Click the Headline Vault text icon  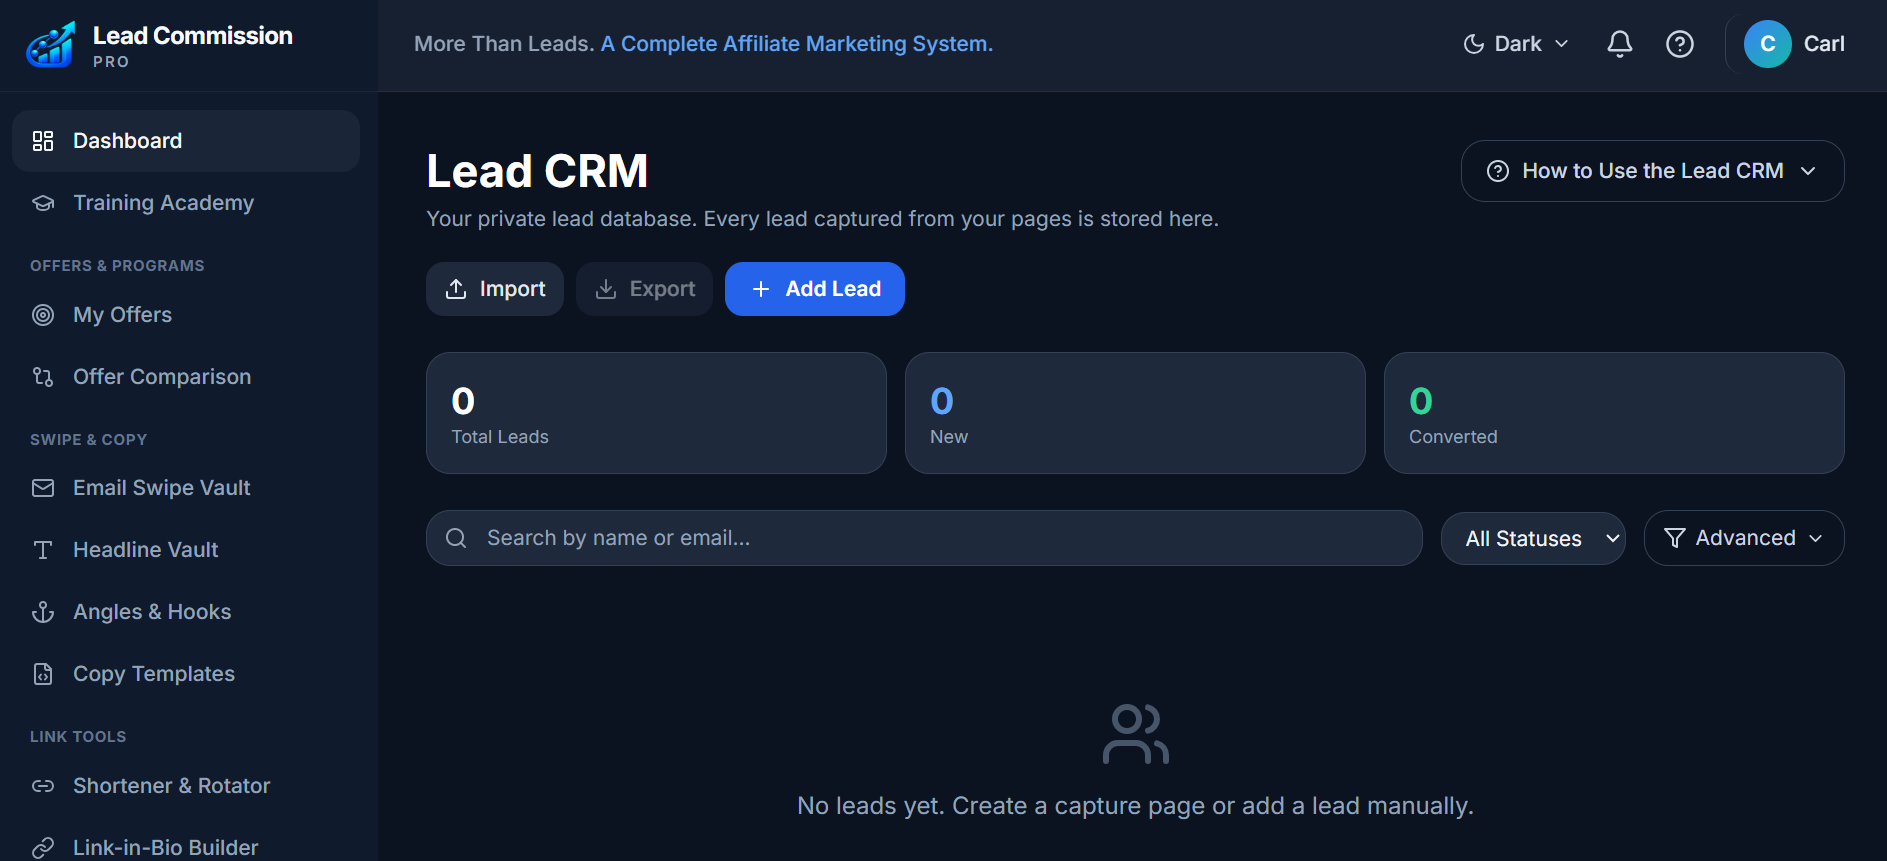(x=43, y=550)
